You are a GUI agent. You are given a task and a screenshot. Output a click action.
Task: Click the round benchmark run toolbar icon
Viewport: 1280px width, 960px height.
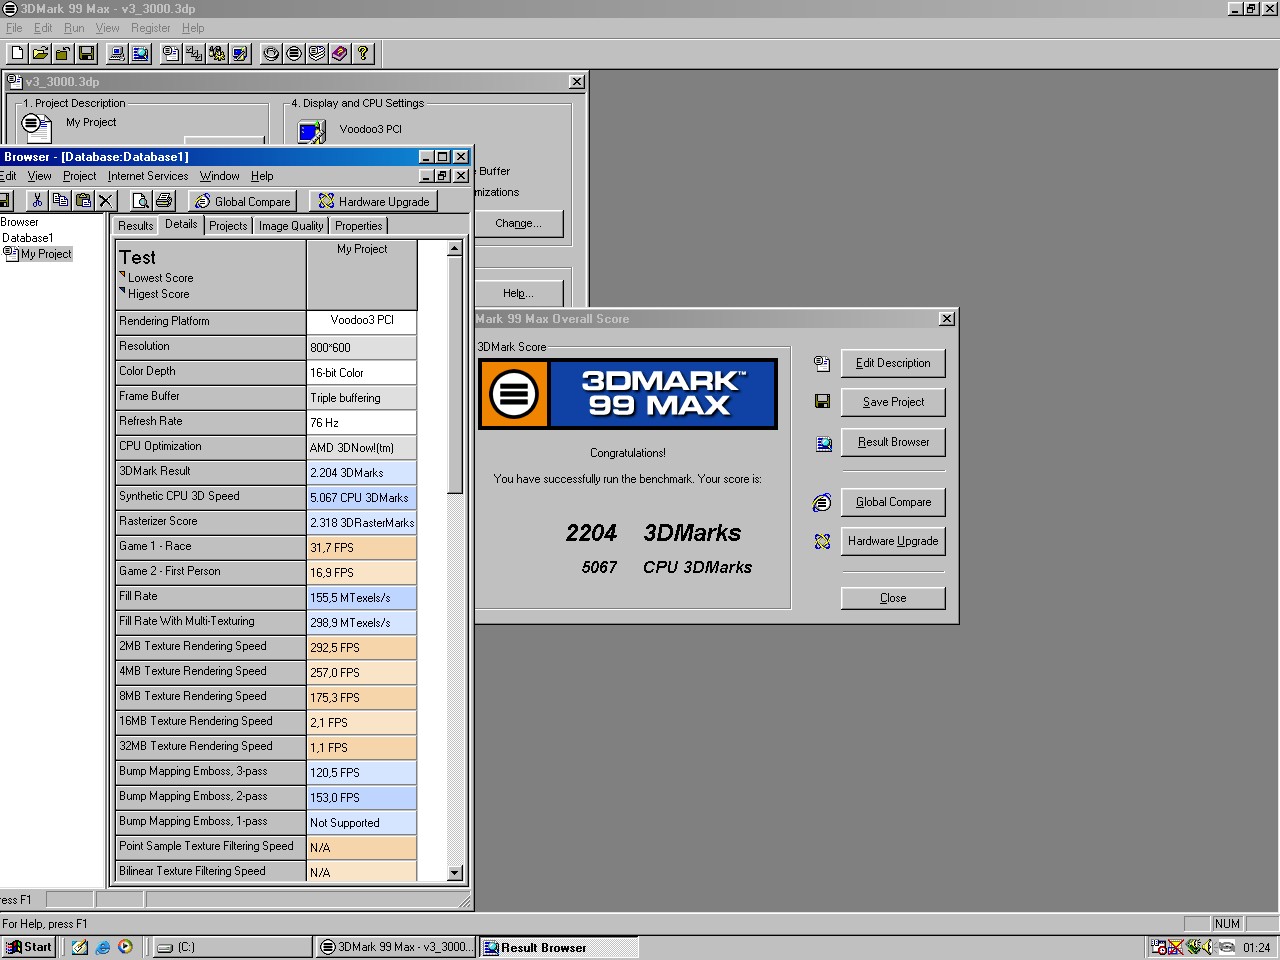coord(271,53)
